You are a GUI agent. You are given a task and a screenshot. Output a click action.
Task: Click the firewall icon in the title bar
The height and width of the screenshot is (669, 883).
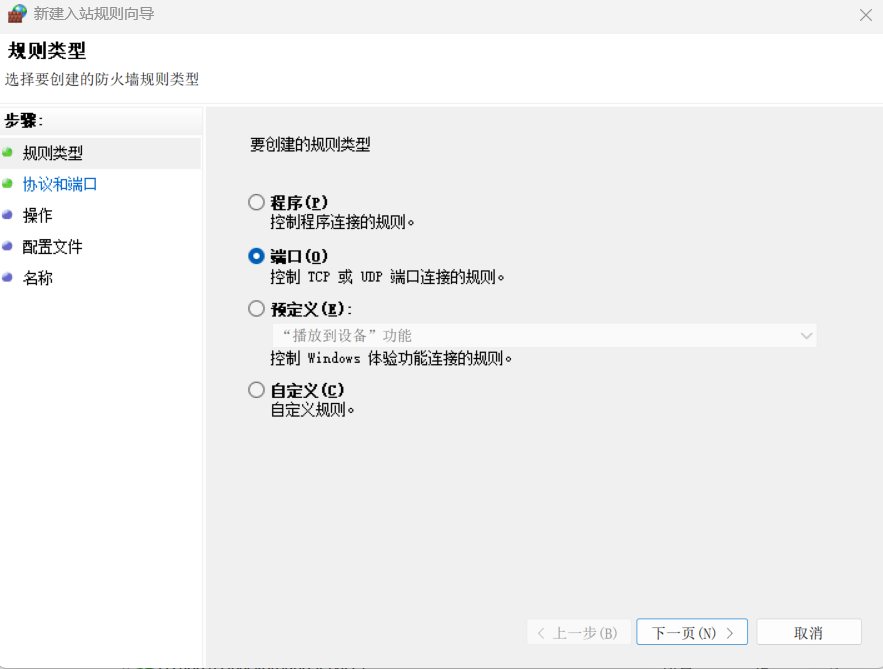pyautogui.click(x=17, y=14)
